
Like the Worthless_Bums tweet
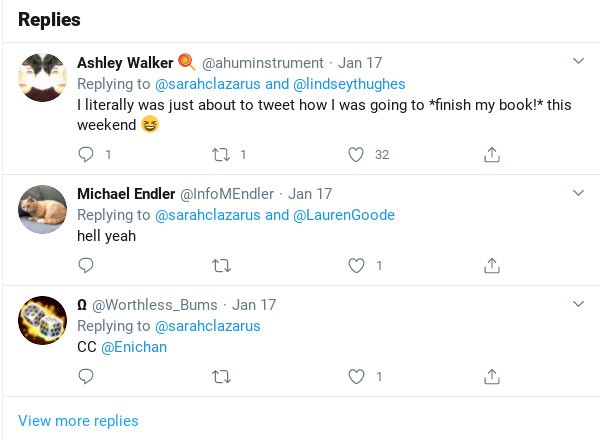[x=355, y=377]
